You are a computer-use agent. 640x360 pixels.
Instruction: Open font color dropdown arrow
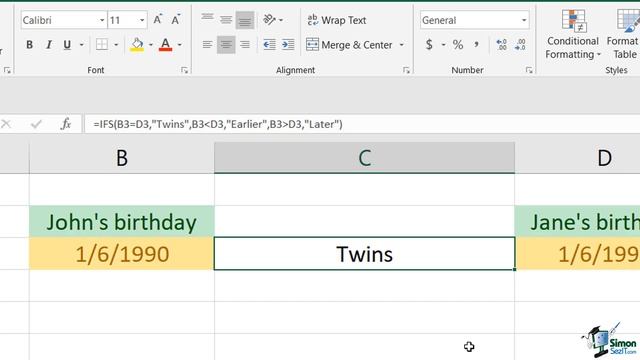point(180,44)
